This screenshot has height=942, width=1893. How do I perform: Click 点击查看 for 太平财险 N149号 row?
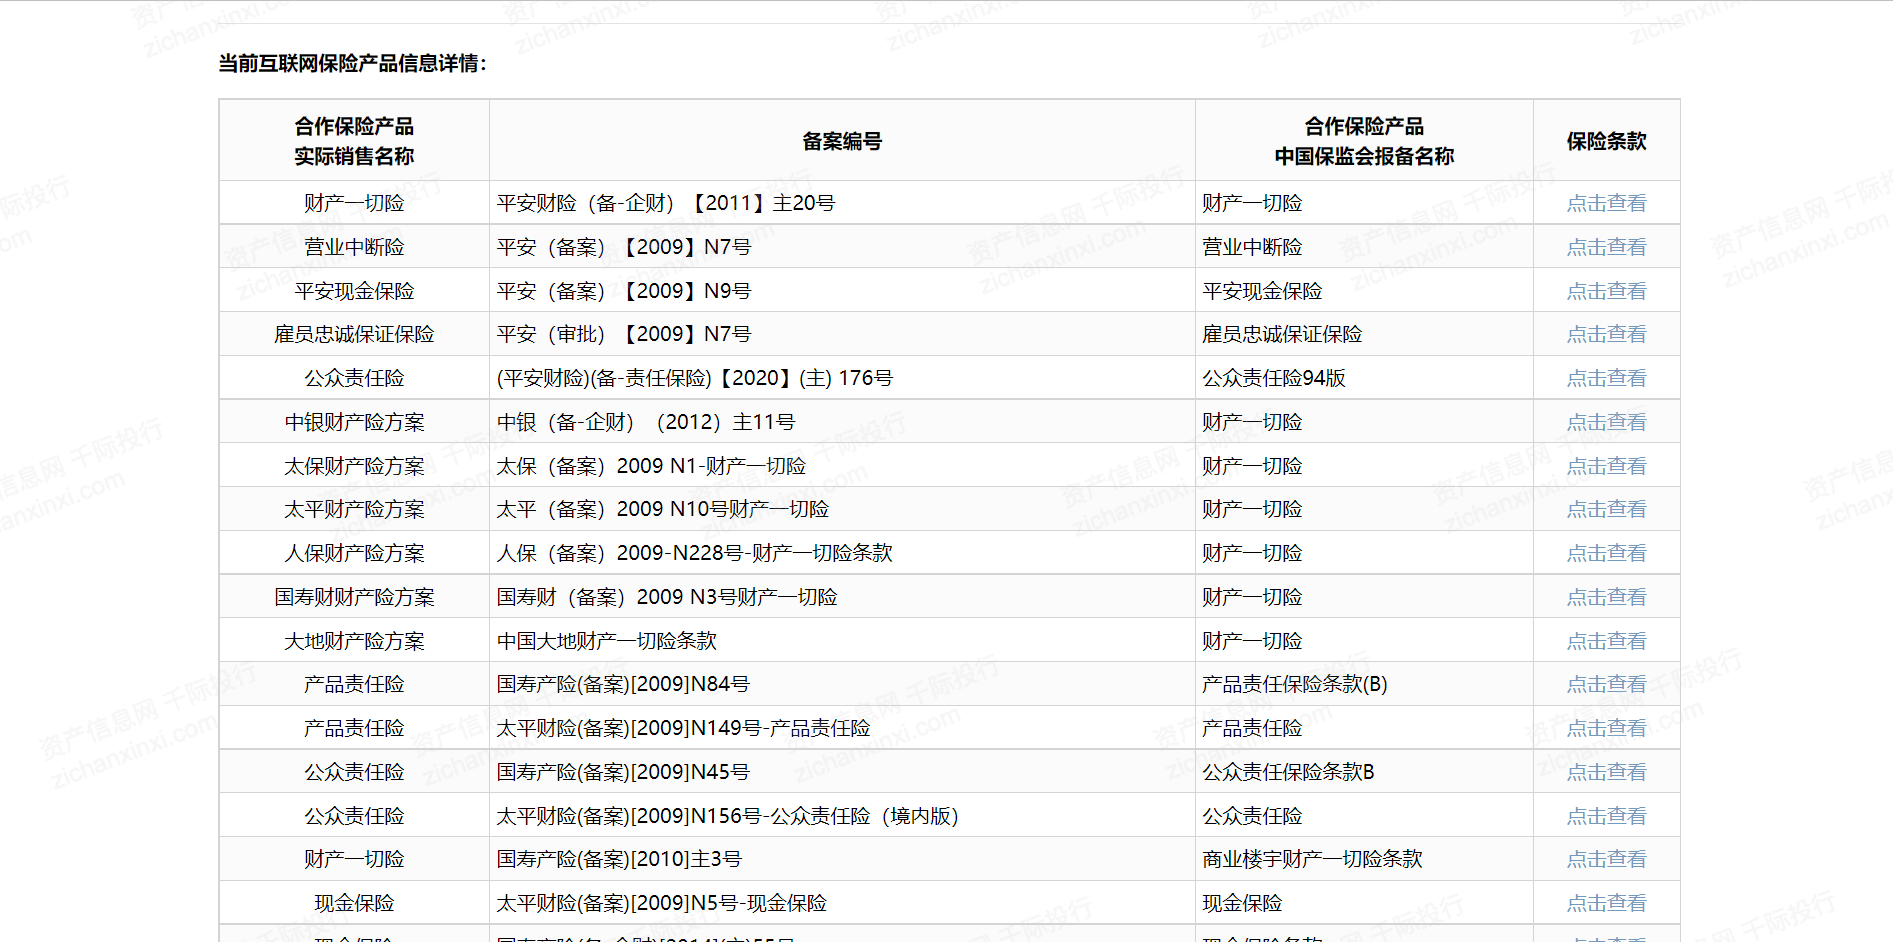(1606, 728)
